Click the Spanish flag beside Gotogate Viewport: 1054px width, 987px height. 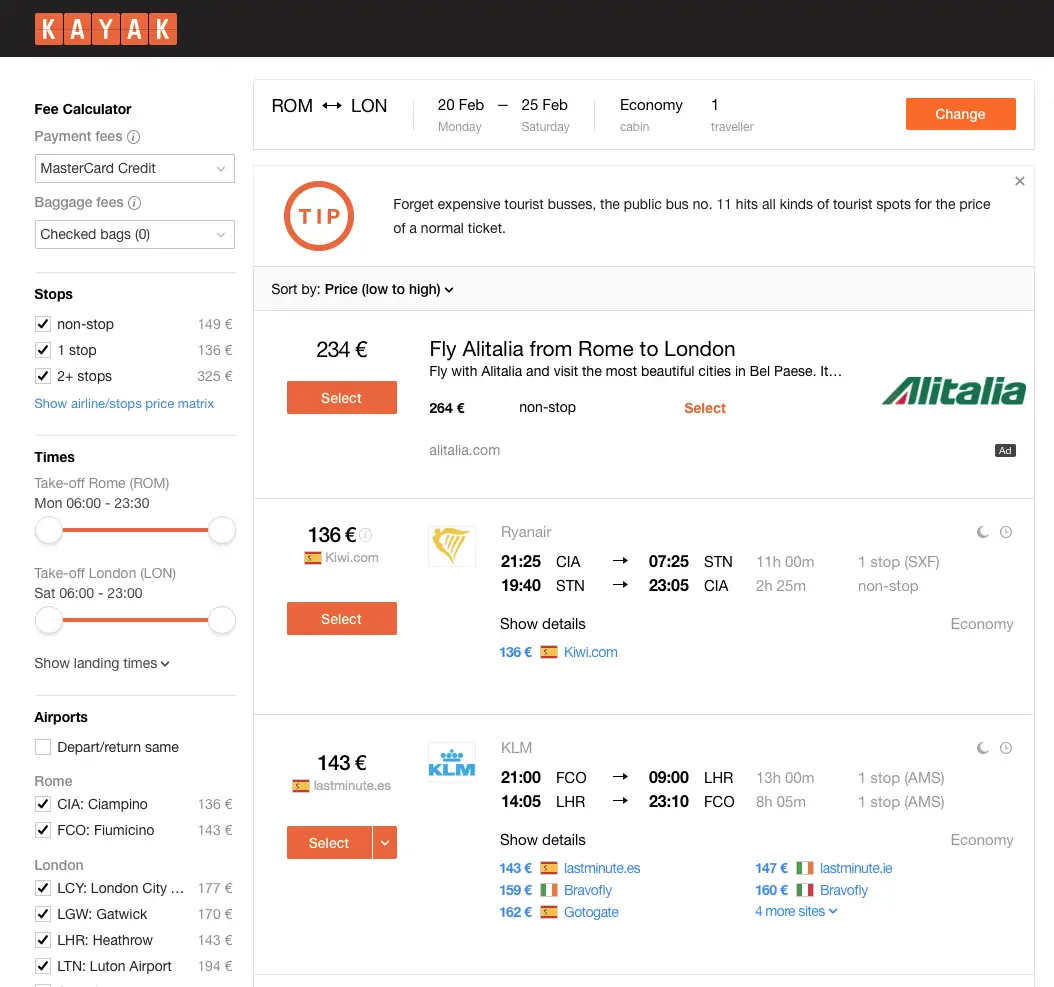pyautogui.click(x=549, y=912)
